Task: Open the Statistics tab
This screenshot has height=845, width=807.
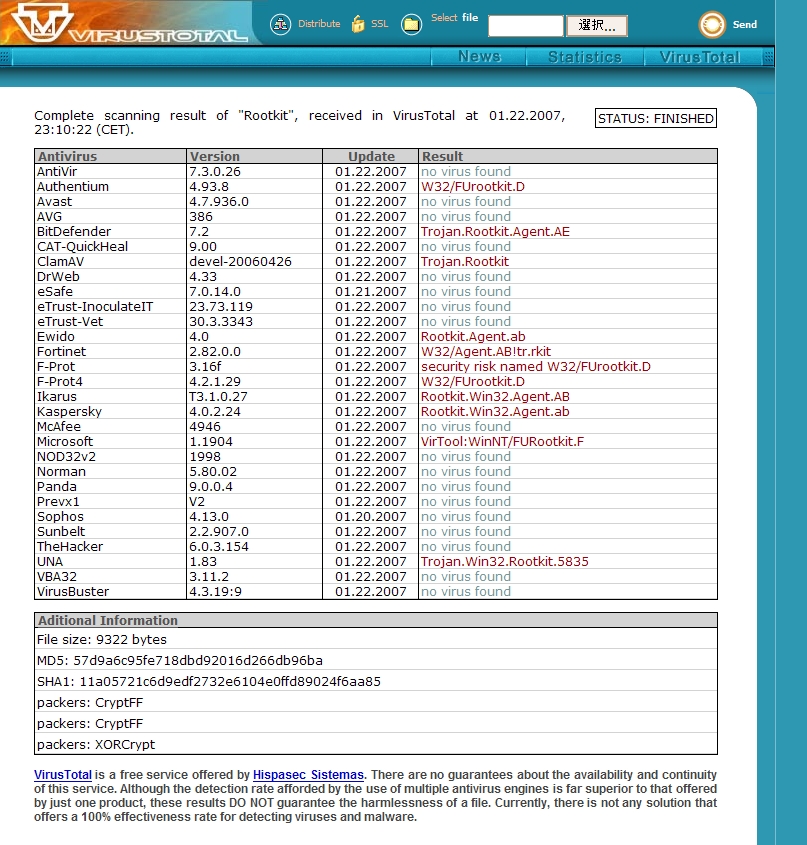Action: click(585, 57)
